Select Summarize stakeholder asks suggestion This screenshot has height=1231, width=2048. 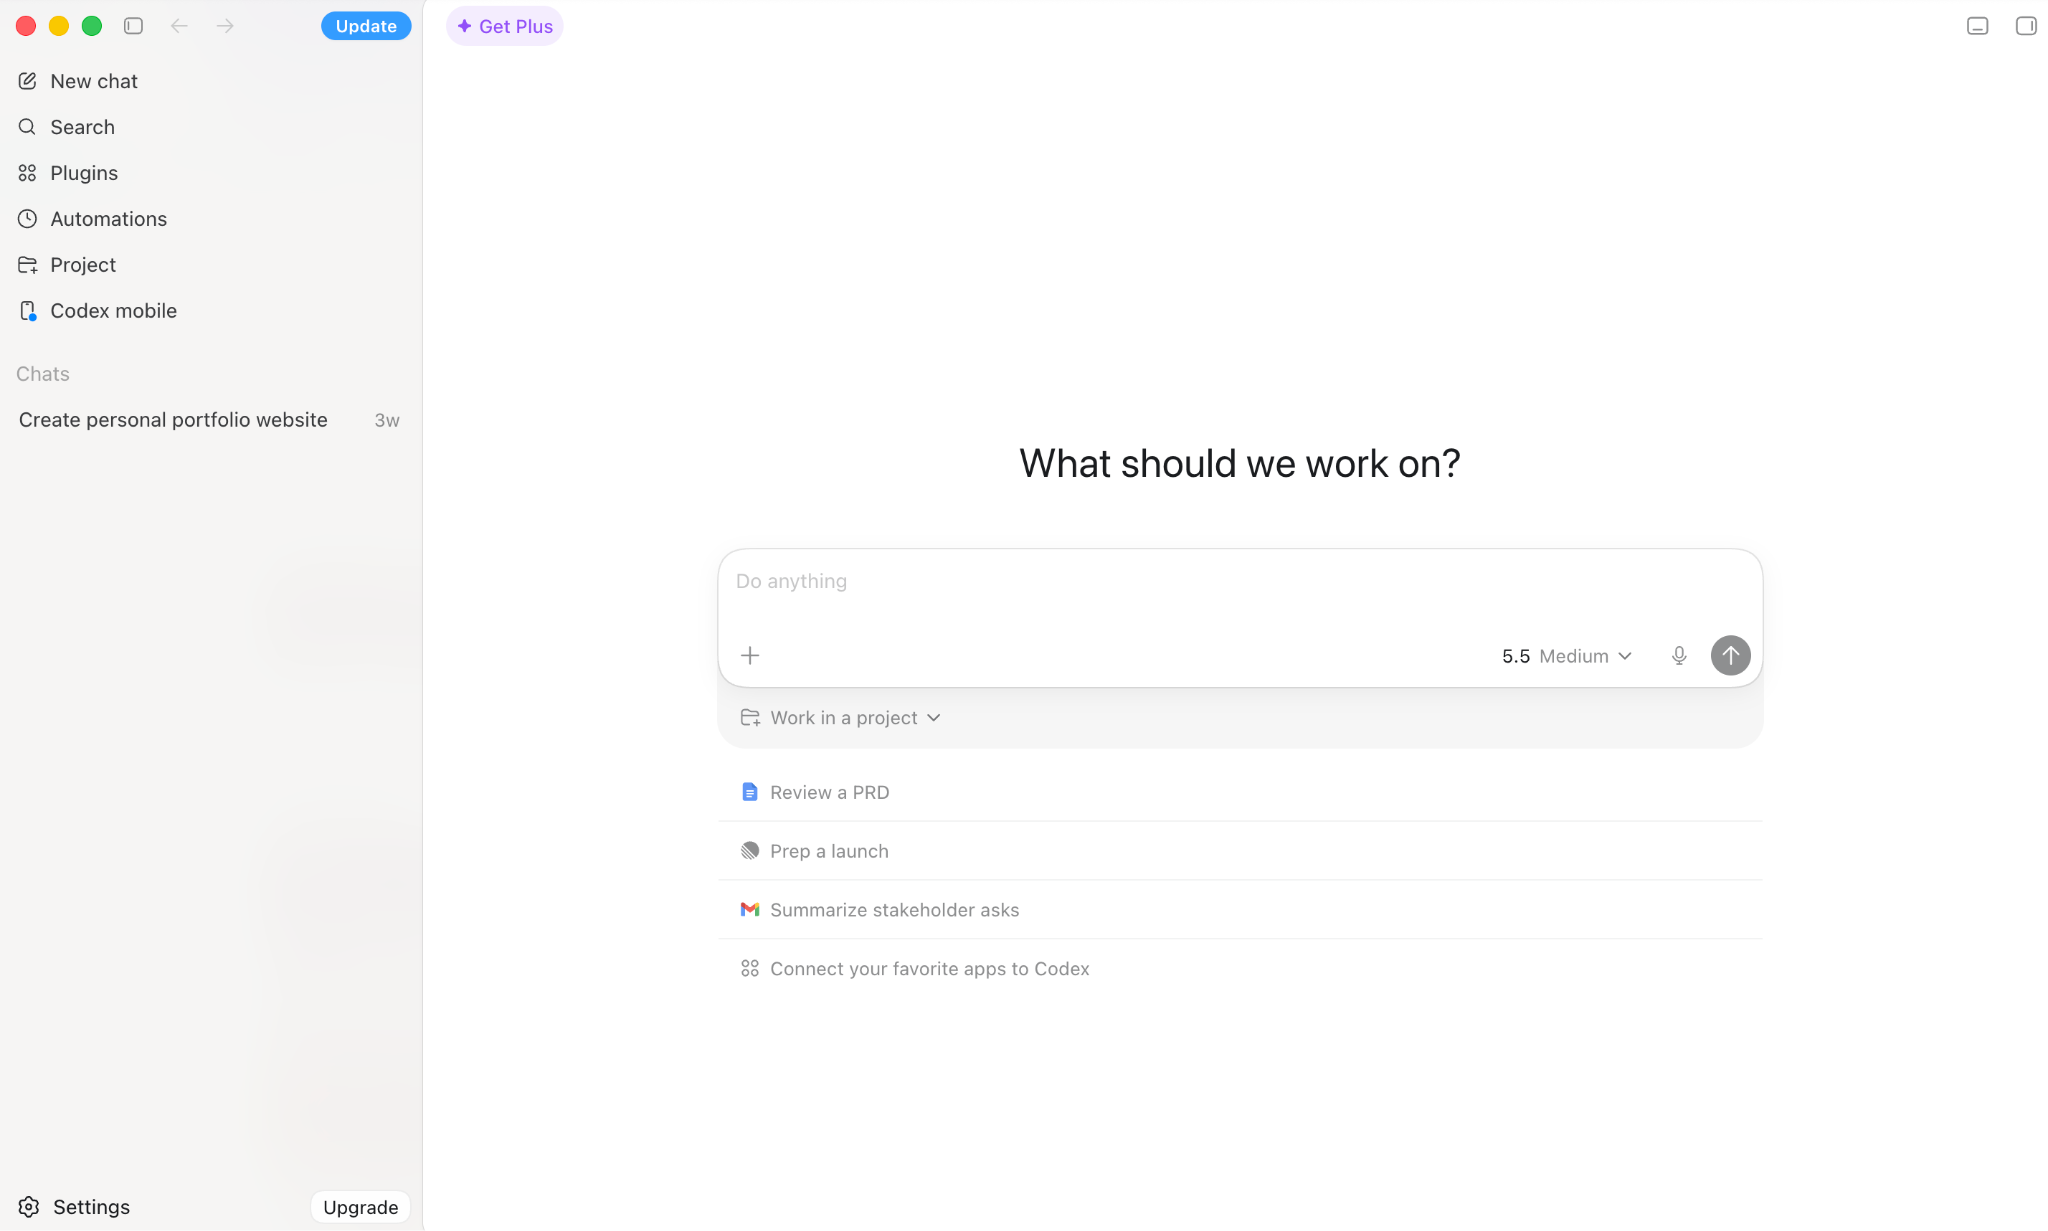[x=1240, y=910]
